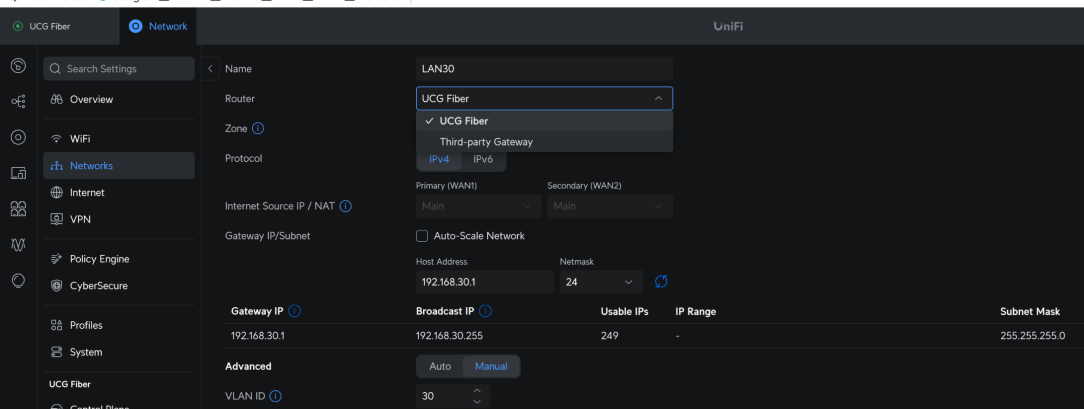Click the 255.255.255.0 subnet mask value
Screen dimensions: 1084x409
(1033, 336)
